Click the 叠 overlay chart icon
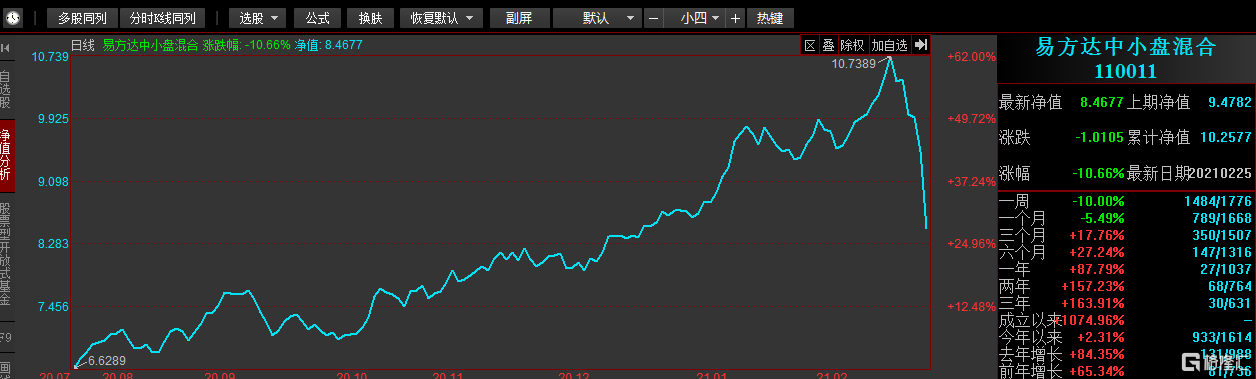Image resolution: width=1256 pixels, height=379 pixels. [828, 45]
